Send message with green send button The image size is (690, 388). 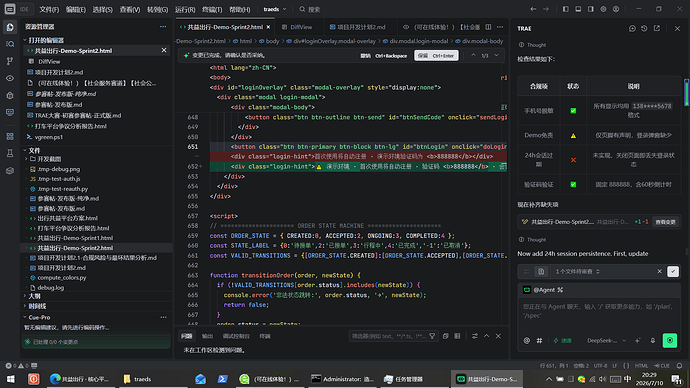click(x=670, y=340)
